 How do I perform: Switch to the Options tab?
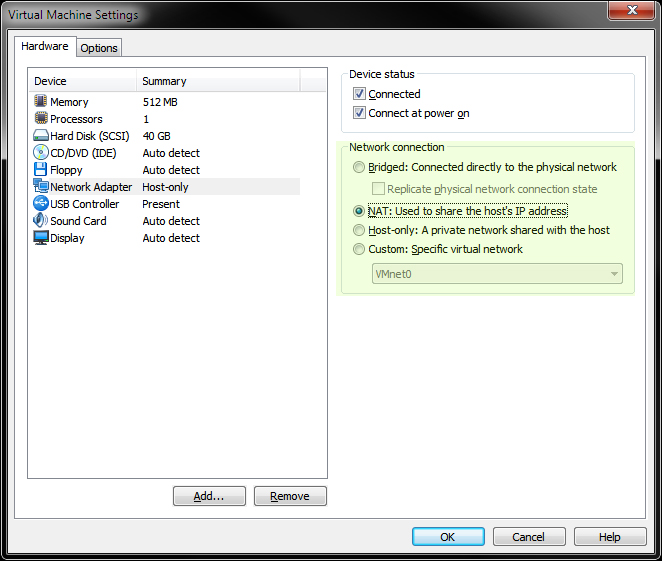pyautogui.click(x=99, y=48)
